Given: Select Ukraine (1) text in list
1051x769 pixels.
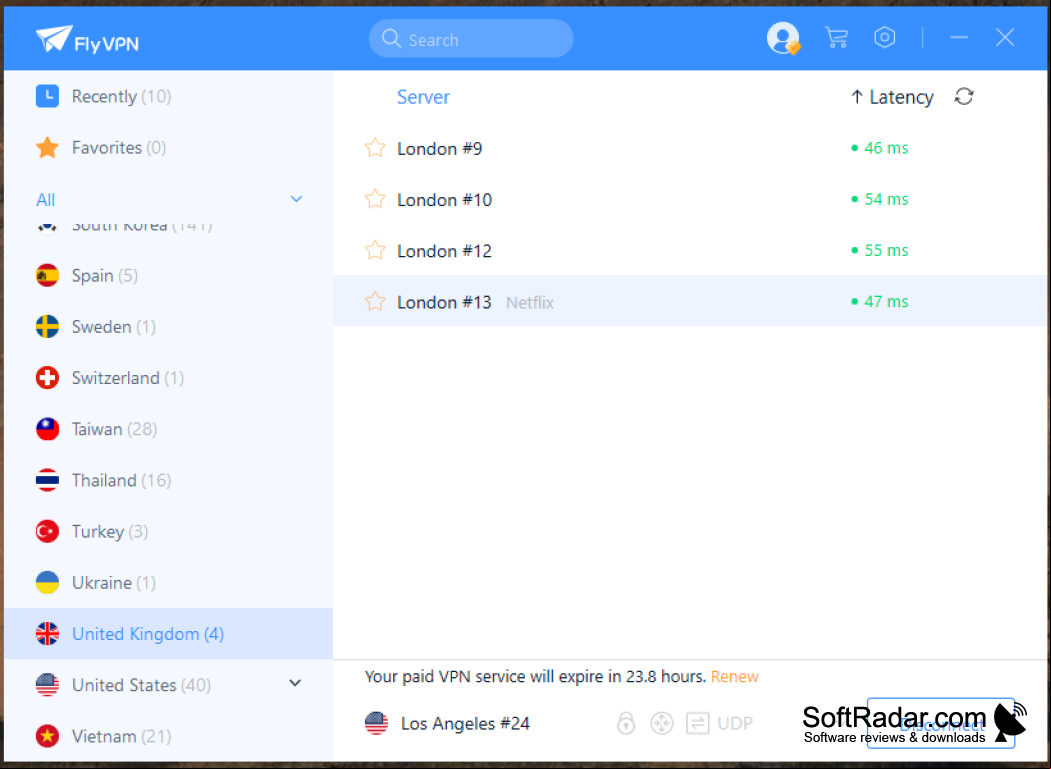Looking at the screenshot, I should [113, 583].
